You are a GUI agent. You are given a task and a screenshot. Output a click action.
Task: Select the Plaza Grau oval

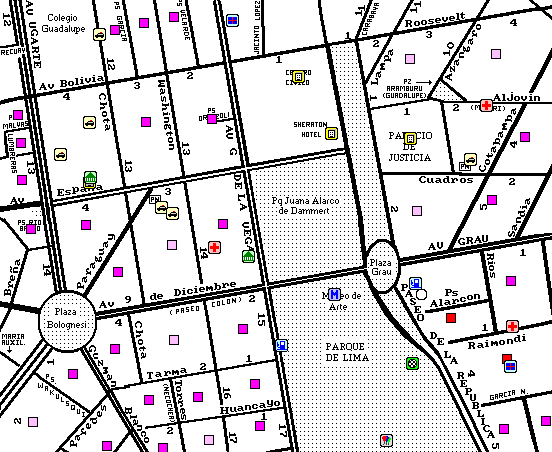382,266
